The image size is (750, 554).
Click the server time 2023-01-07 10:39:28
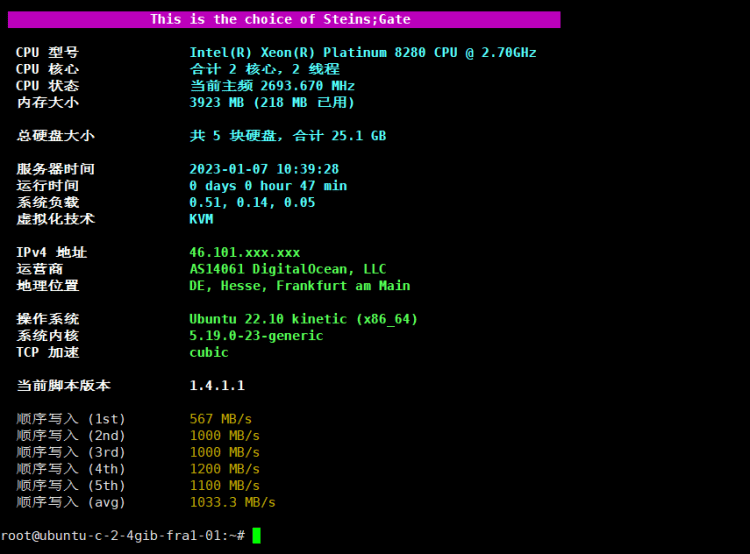[x=264, y=169]
